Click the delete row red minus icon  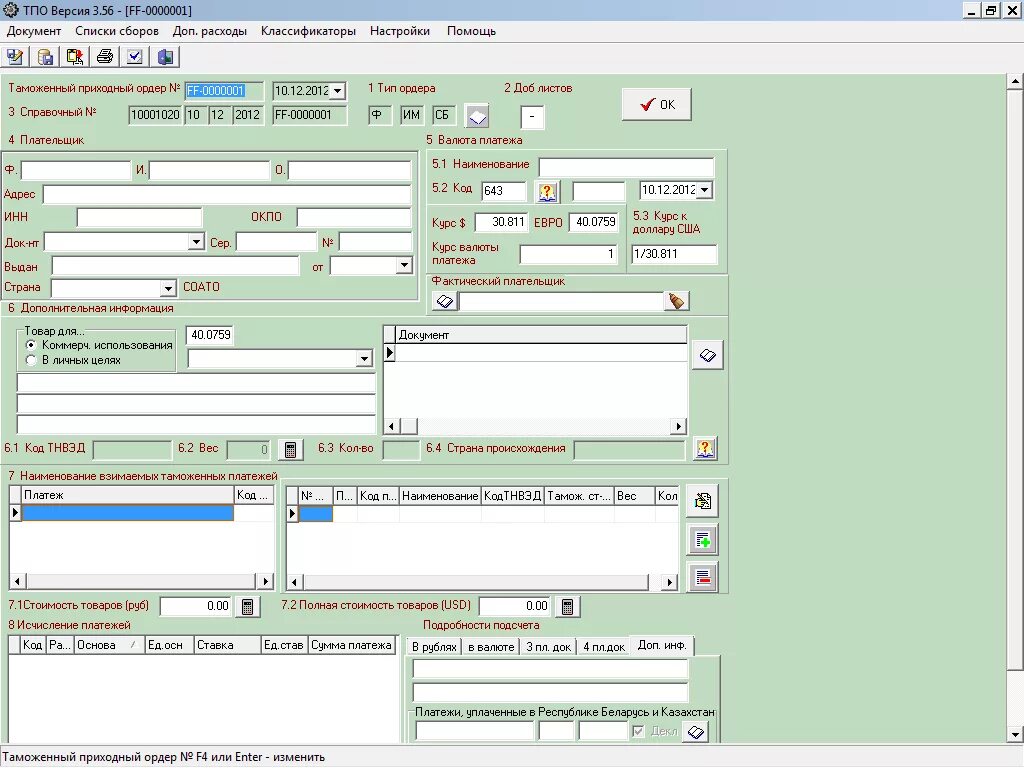click(703, 578)
